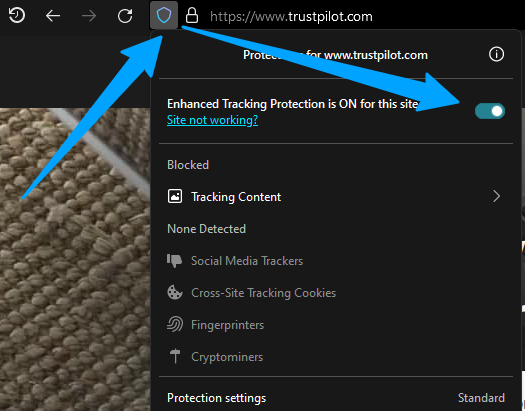Click the forward navigation arrow
525x411 pixels.
point(89,16)
